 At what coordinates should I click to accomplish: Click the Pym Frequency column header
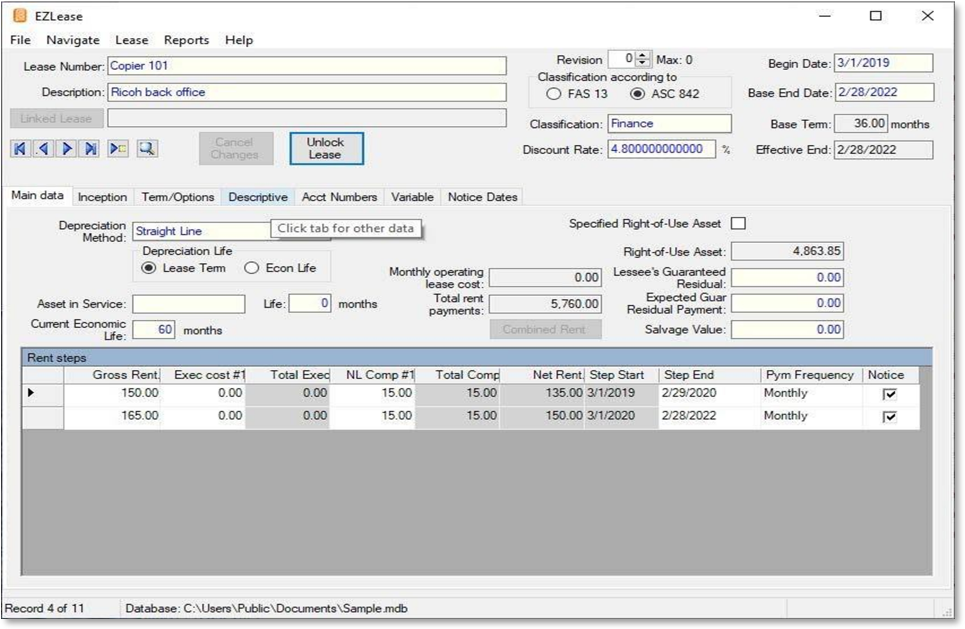coord(811,375)
